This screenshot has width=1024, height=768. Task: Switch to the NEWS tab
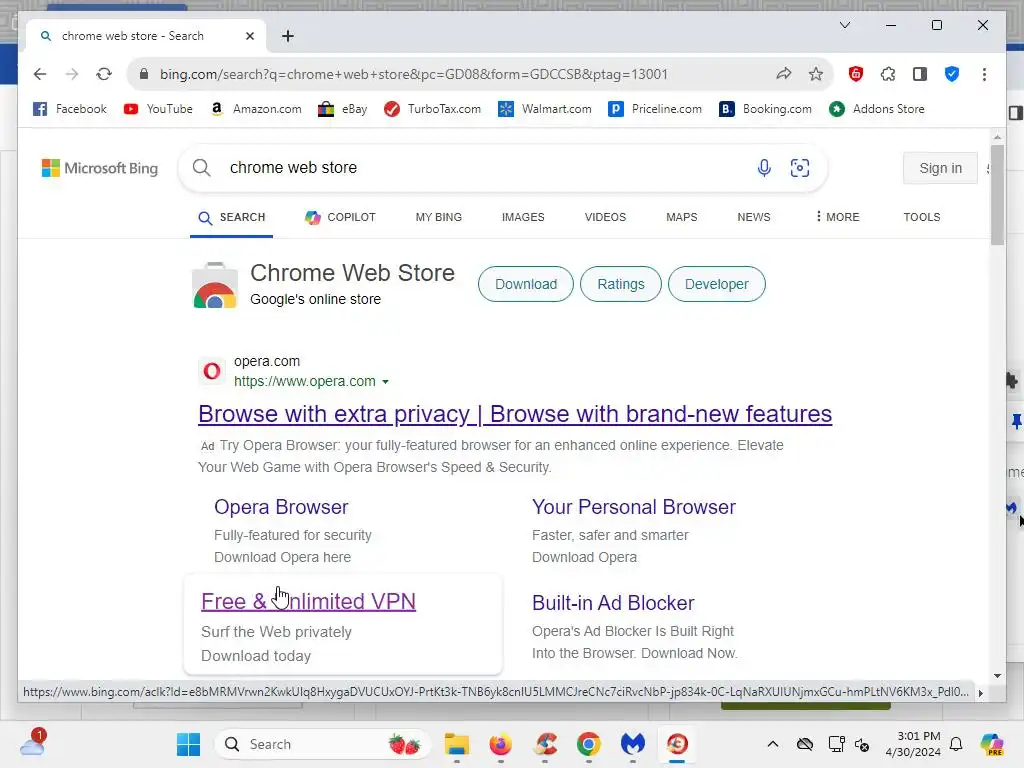click(754, 217)
